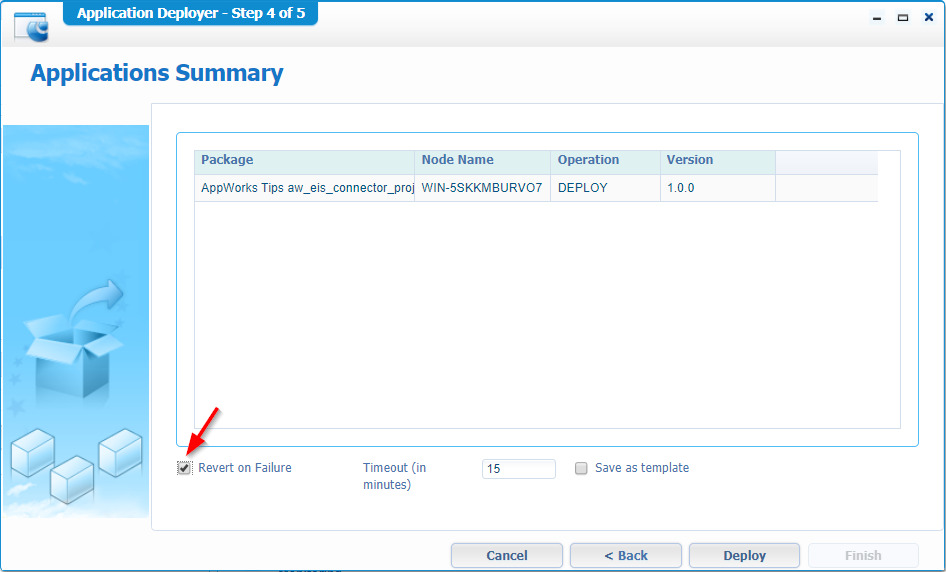The width and height of the screenshot is (946, 572).
Task: Click the WIN-5SKKMBURVO7 node name cell
Action: (482, 188)
